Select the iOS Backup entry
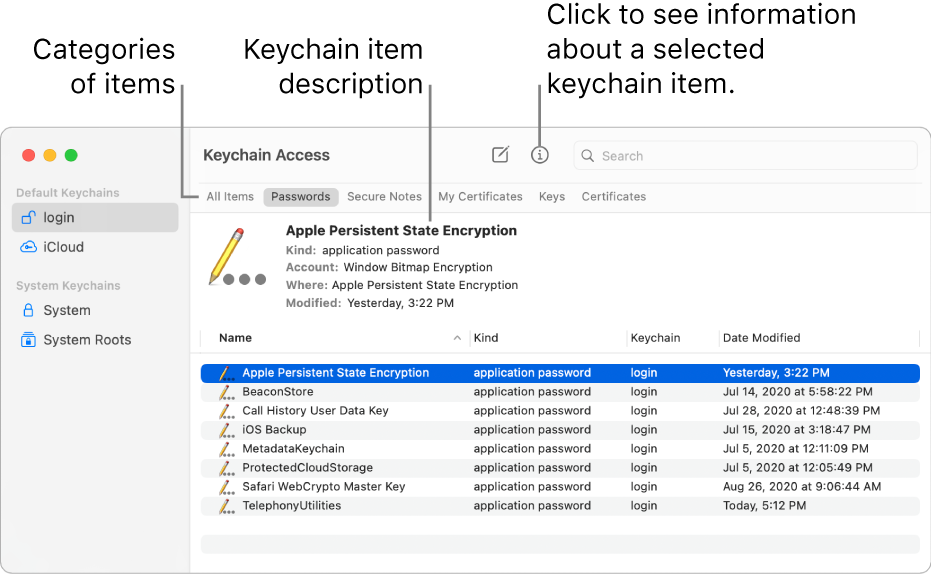The width and height of the screenshot is (931, 575). pos(274,430)
